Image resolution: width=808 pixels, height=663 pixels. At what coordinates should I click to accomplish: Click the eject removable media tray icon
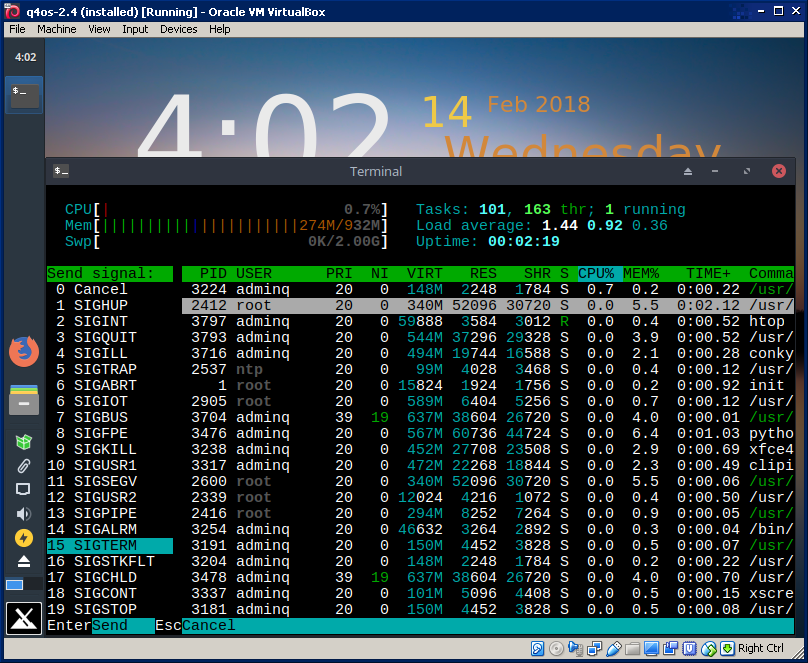(x=23, y=562)
